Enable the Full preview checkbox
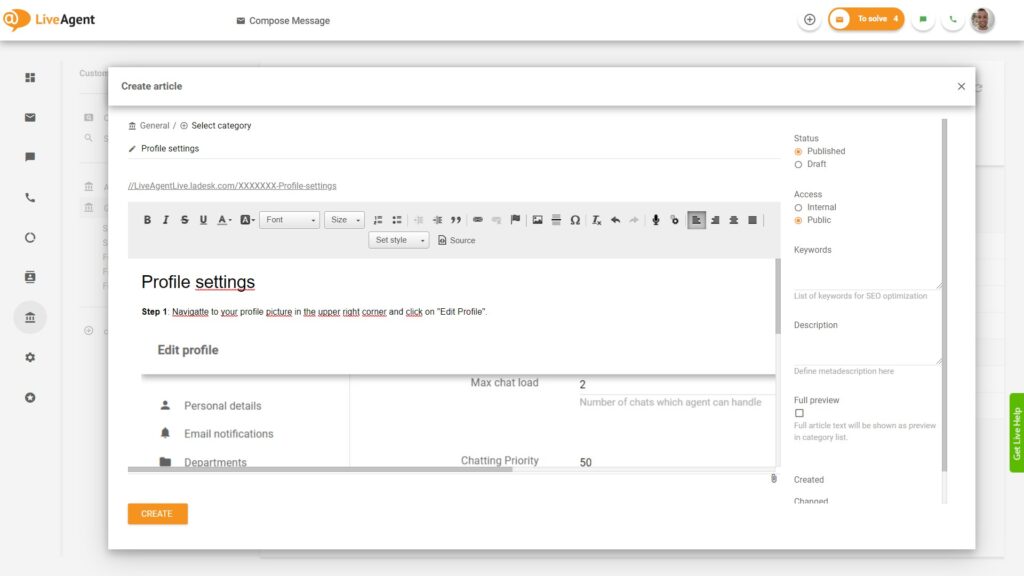 (799, 413)
